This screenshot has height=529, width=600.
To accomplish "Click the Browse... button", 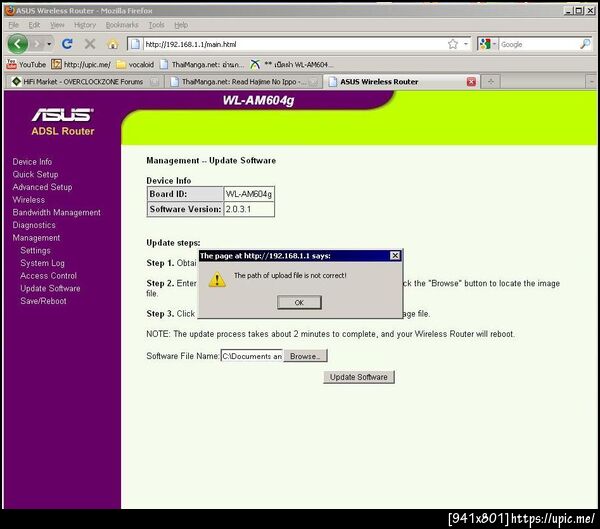I will click(x=305, y=356).
